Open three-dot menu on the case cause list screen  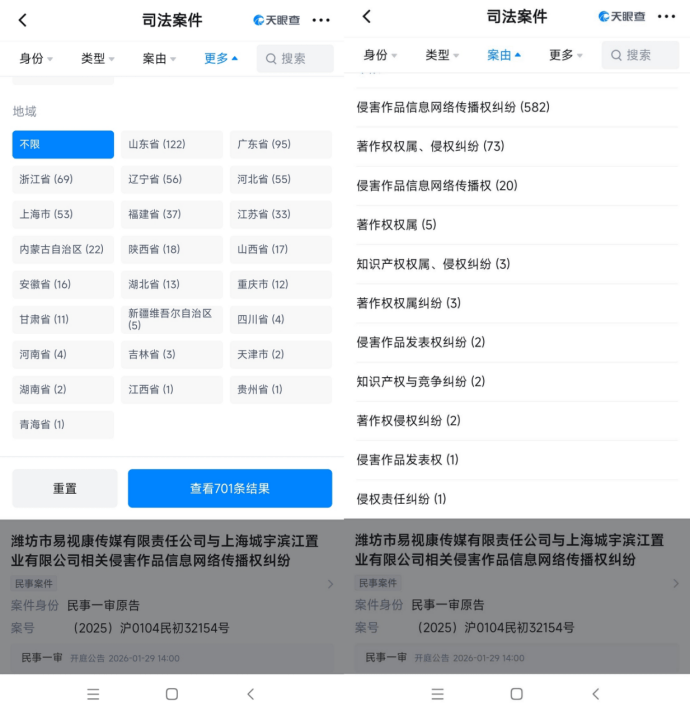tap(666, 17)
